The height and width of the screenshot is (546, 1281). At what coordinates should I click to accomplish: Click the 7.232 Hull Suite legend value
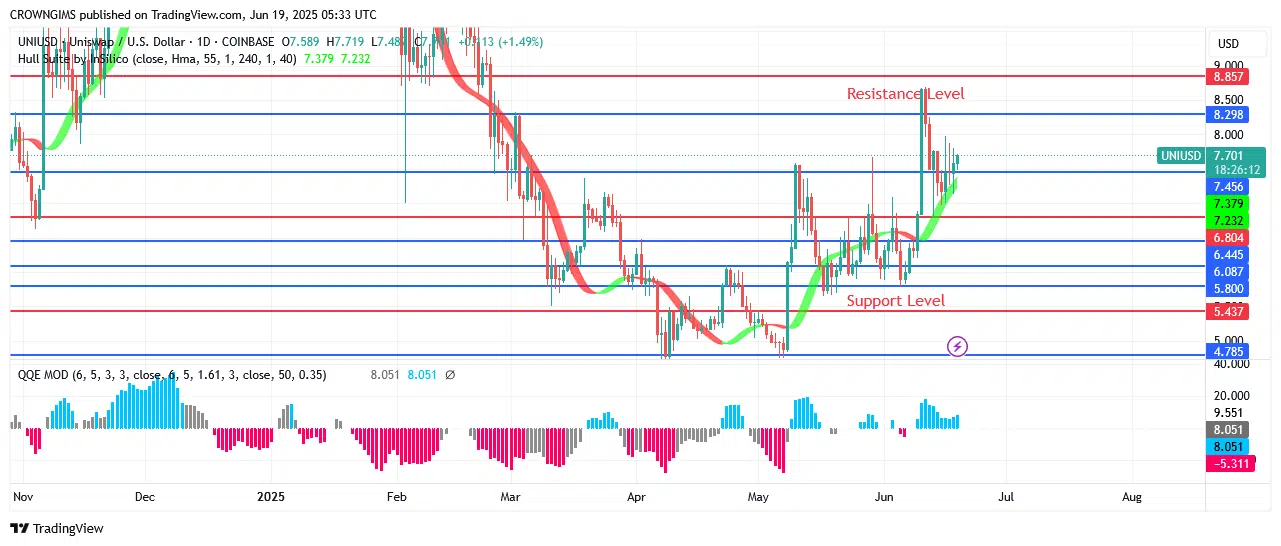pyautogui.click(x=355, y=59)
